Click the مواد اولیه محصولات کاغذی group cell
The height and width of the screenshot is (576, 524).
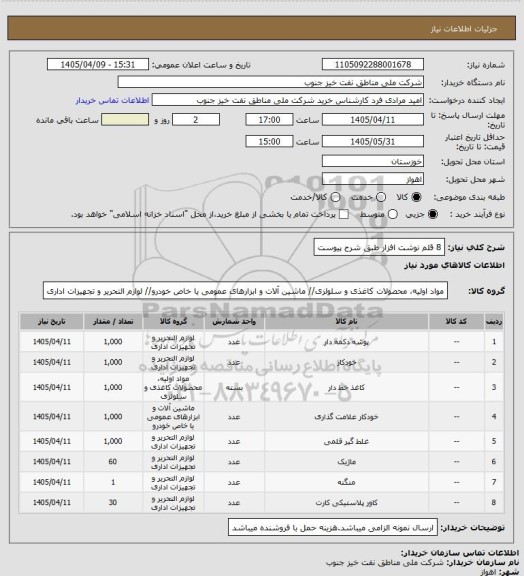pos(173,388)
